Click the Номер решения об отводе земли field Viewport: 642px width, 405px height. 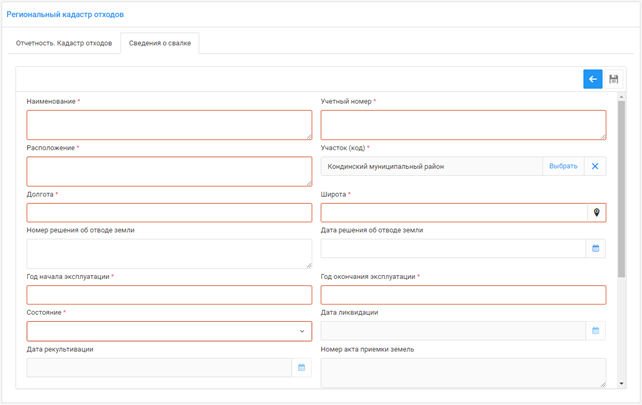(x=168, y=253)
